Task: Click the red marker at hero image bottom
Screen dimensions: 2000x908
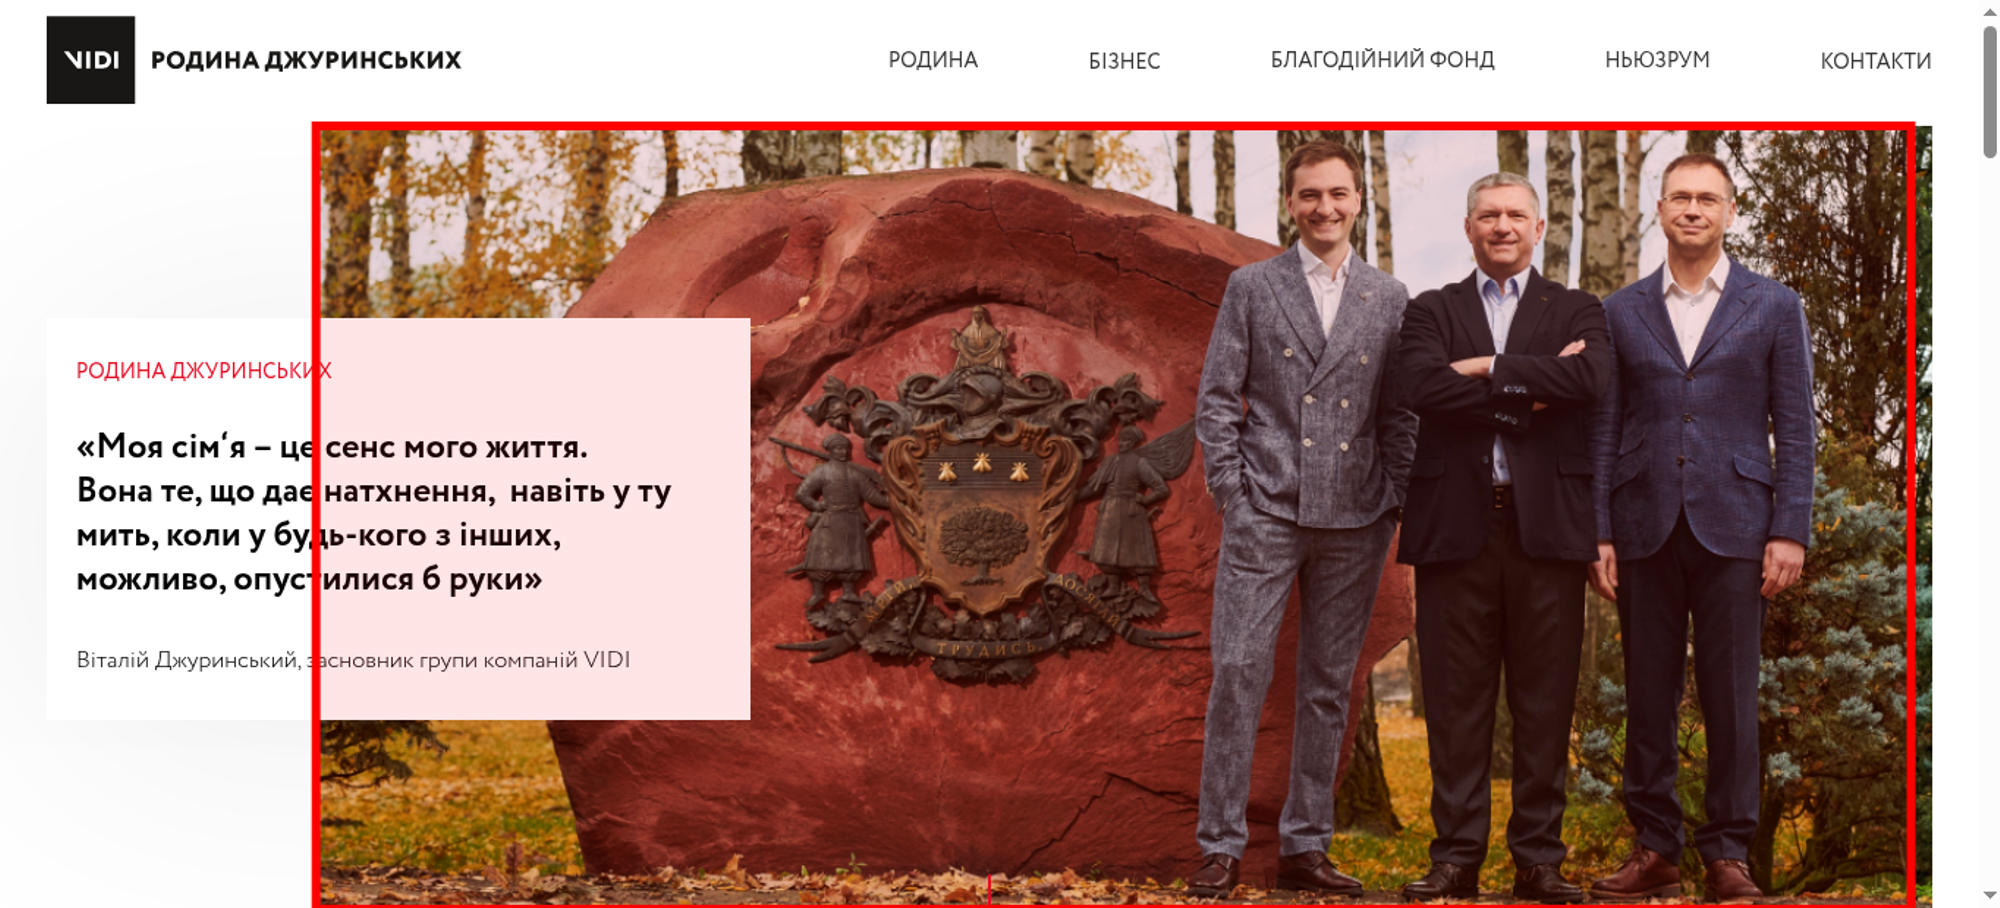Action: pos(989,889)
